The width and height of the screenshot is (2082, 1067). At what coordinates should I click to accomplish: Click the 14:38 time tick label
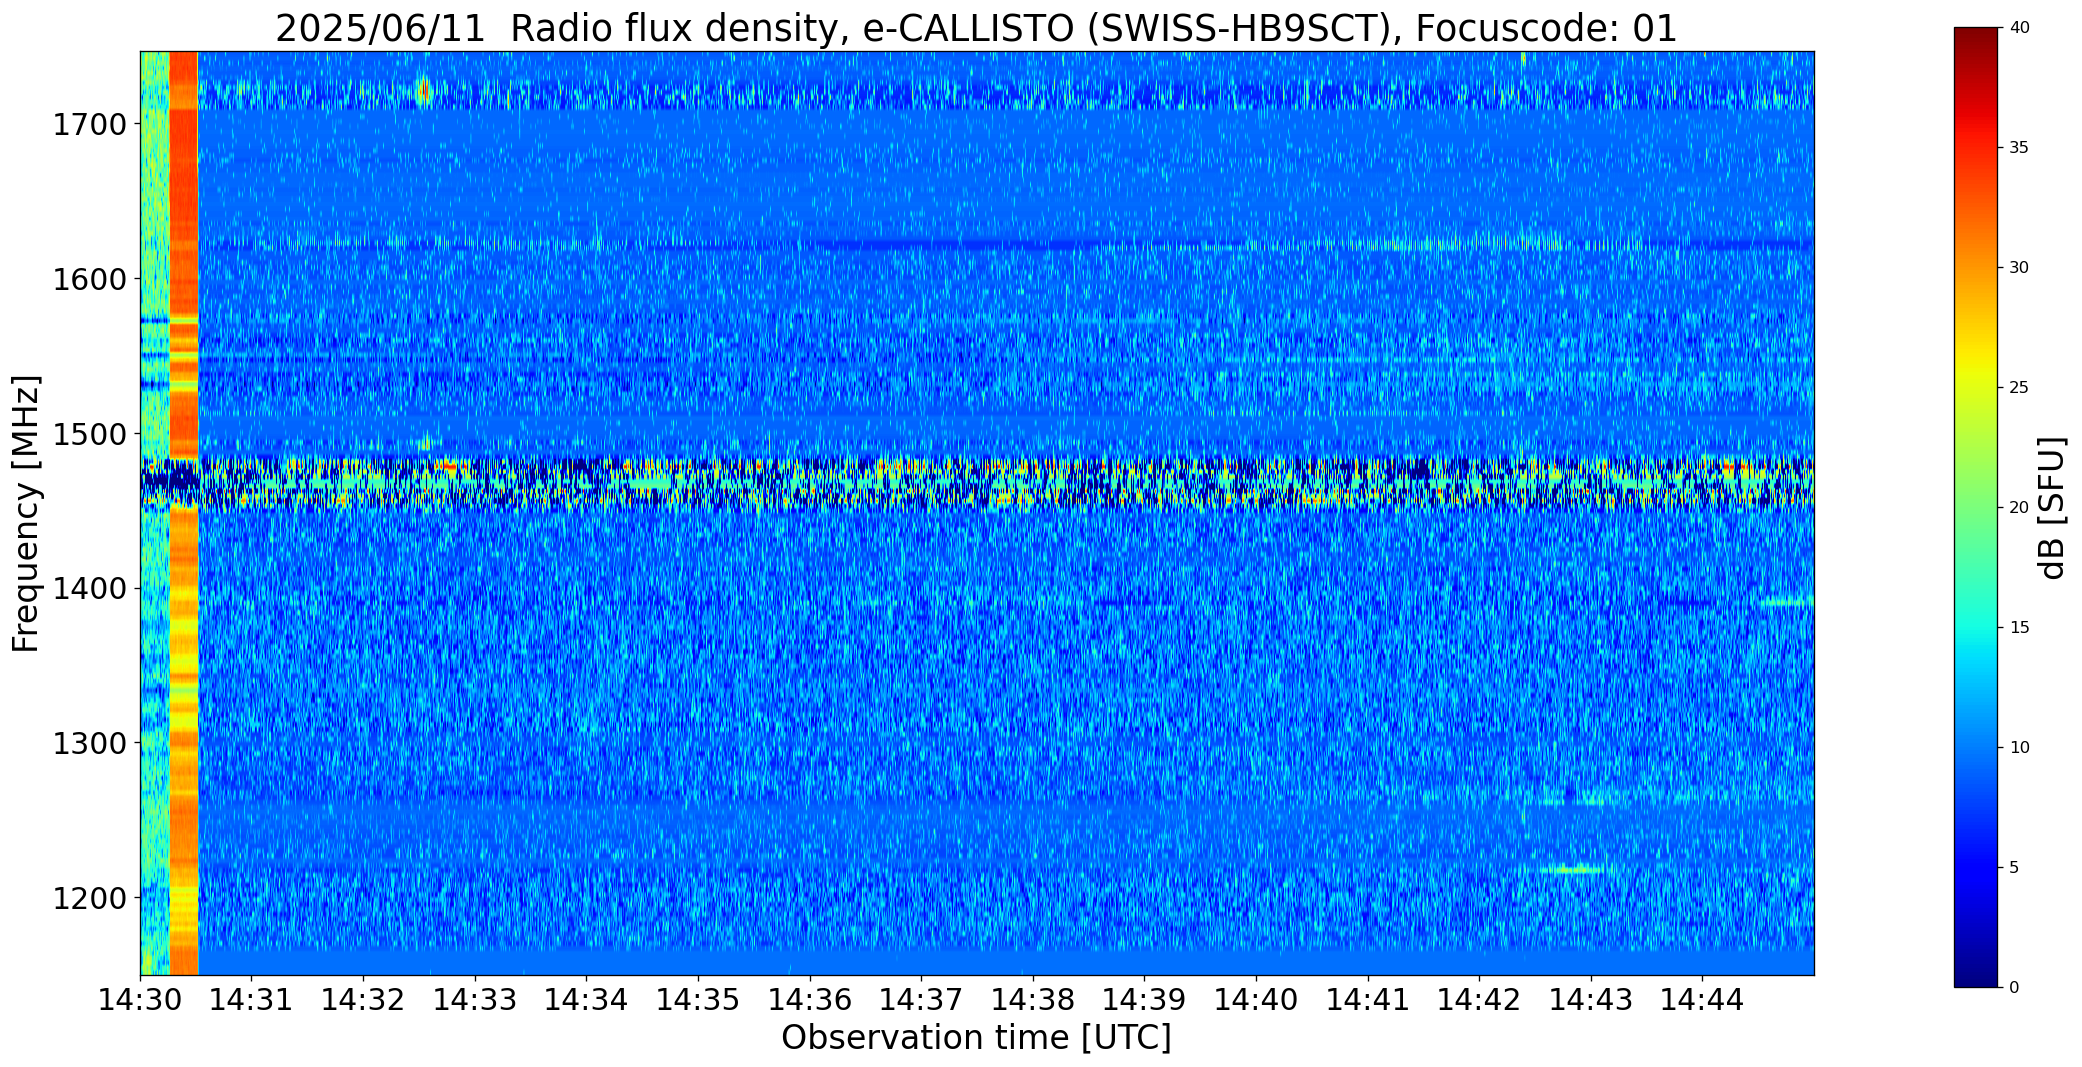click(1033, 999)
